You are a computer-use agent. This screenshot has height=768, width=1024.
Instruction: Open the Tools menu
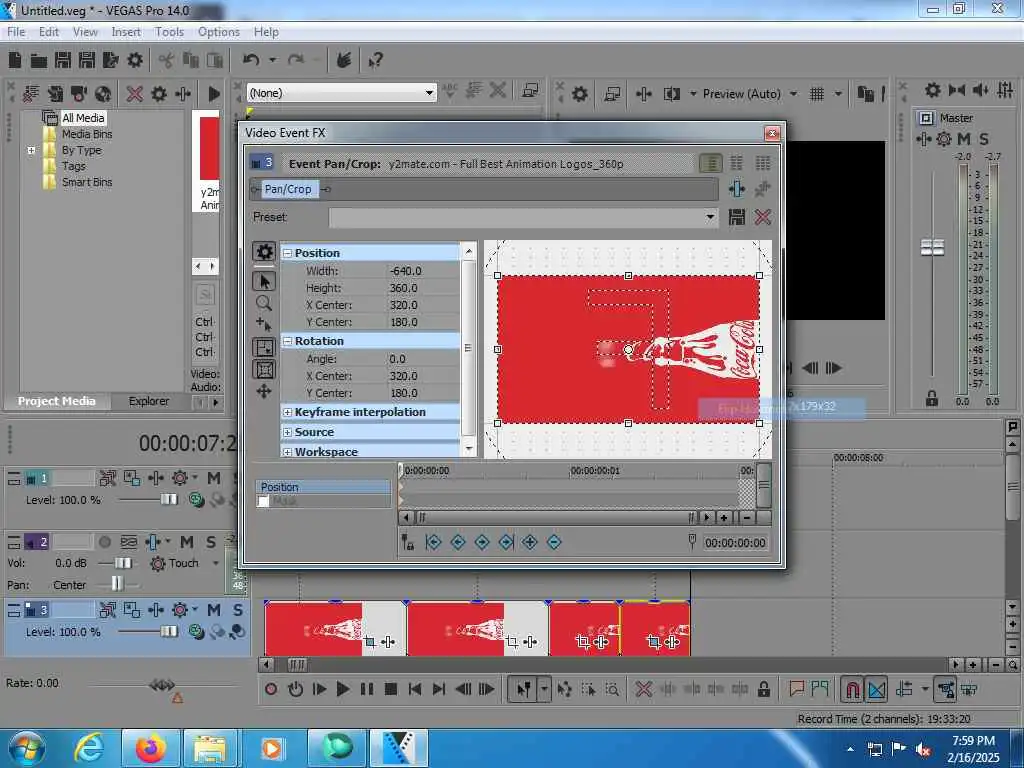tap(169, 32)
